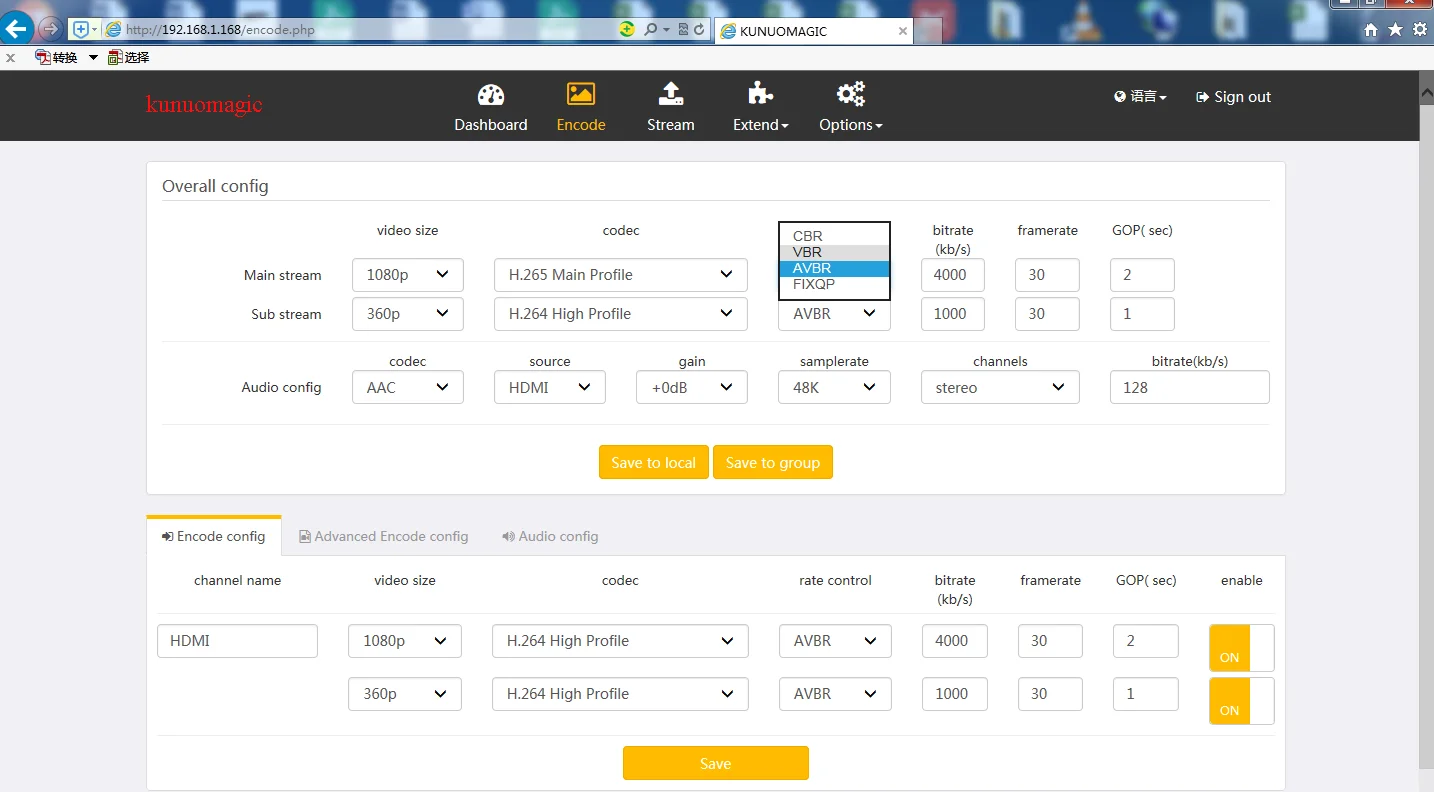Open the audio source HDMI dropdown
This screenshot has height=792, width=1434.
coord(550,387)
